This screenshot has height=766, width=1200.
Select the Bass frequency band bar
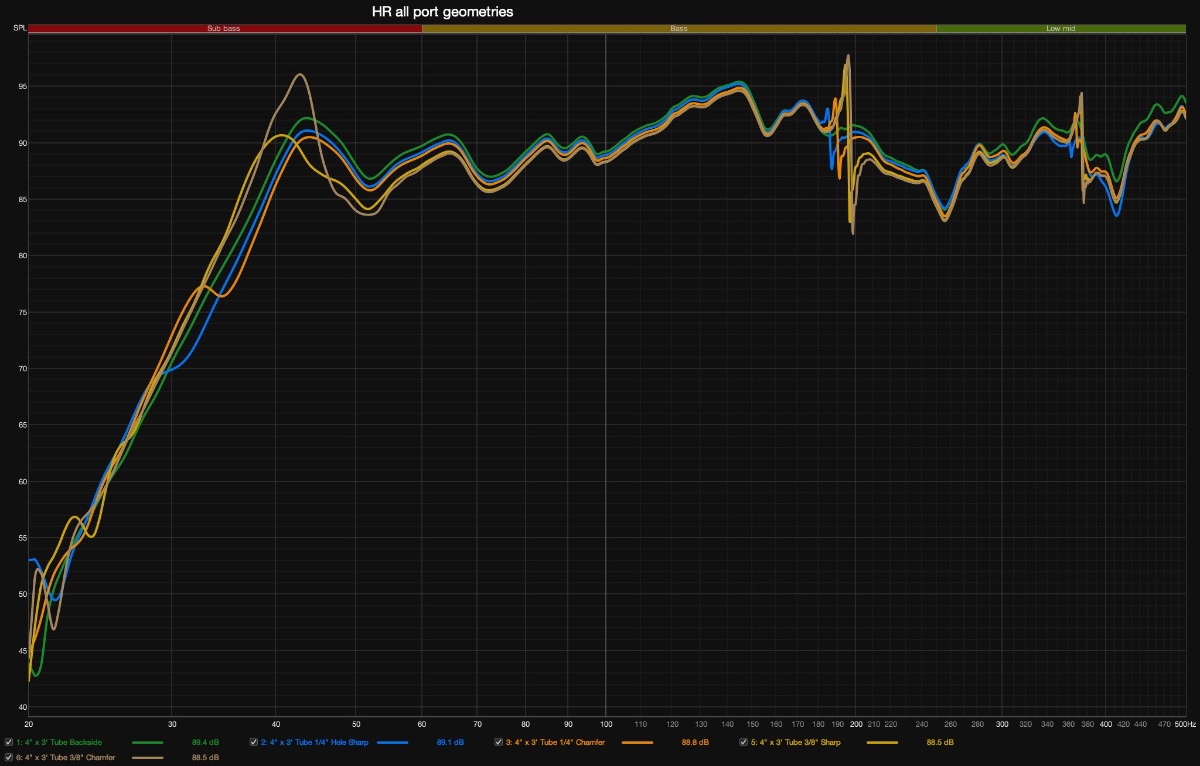click(x=679, y=29)
